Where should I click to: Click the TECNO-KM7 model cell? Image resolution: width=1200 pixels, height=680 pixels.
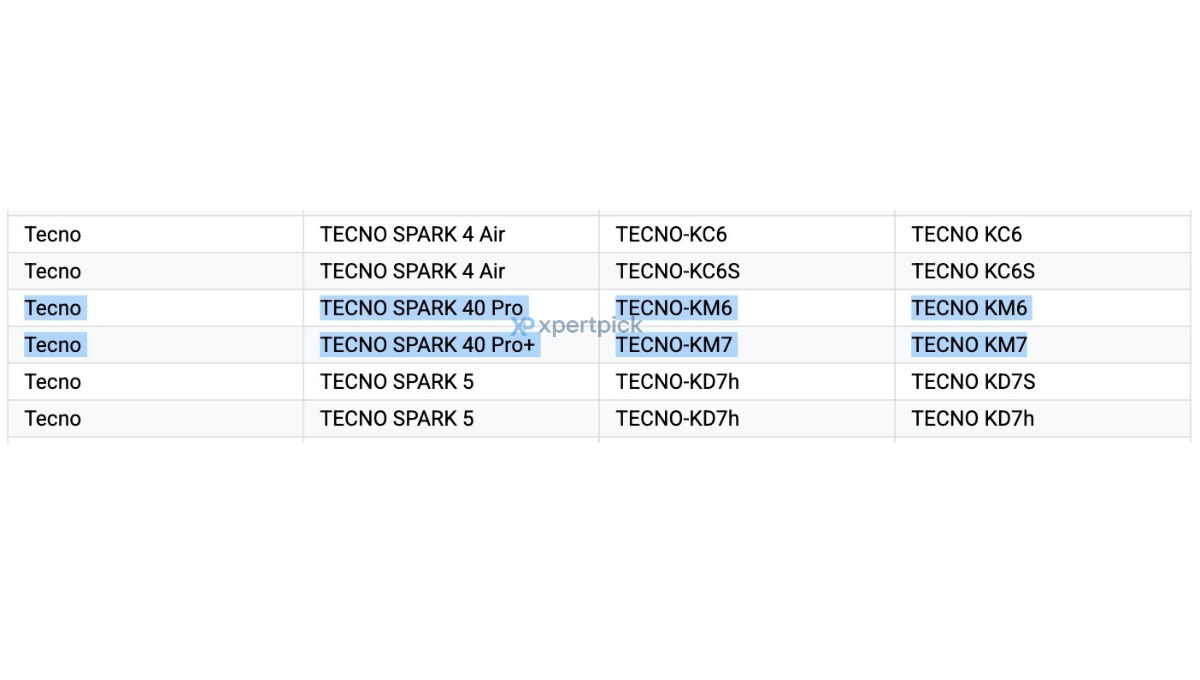click(x=747, y=345)
